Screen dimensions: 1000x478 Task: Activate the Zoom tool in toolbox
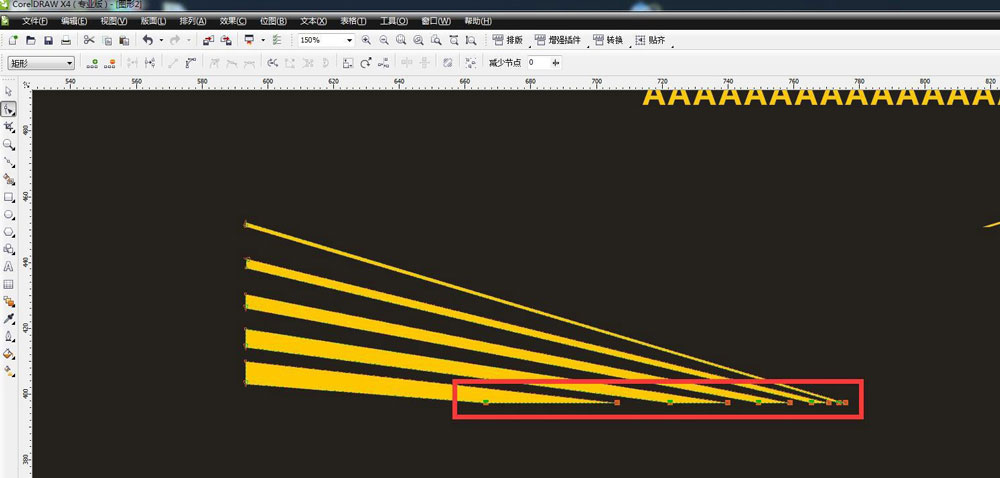tap(9, 144)
